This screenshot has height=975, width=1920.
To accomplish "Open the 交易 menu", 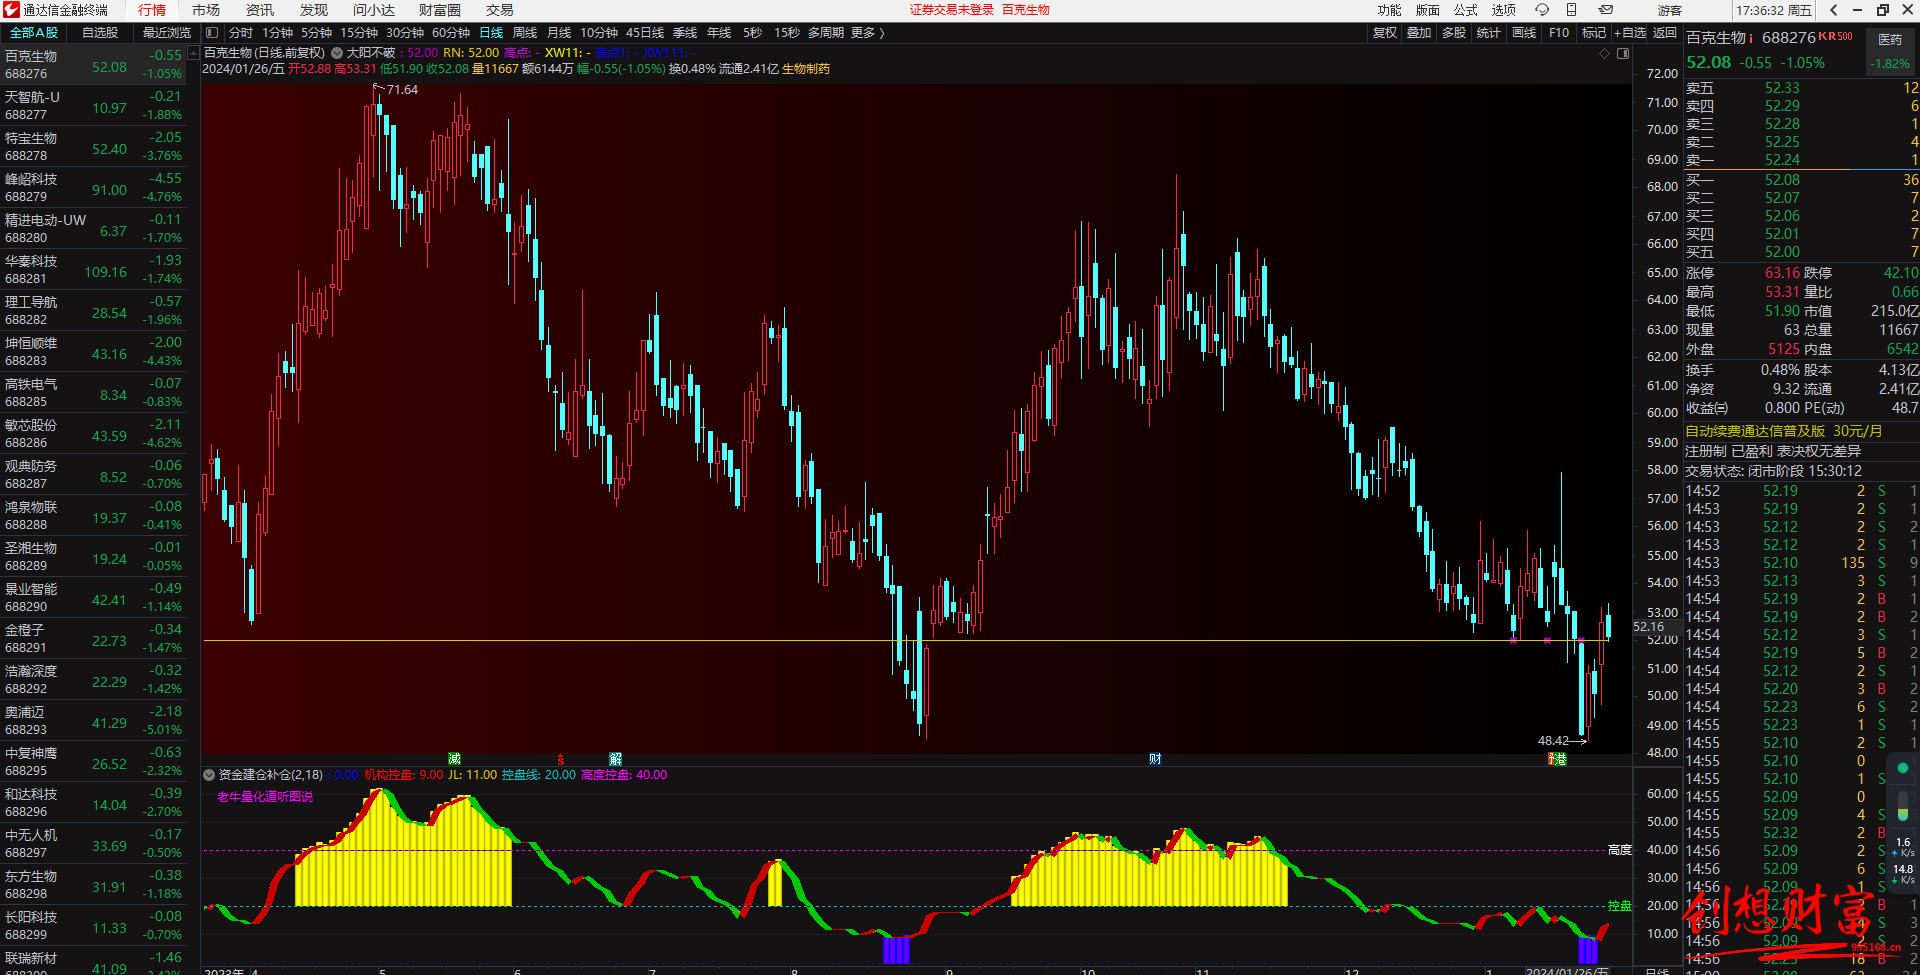I will click(500, 10).
